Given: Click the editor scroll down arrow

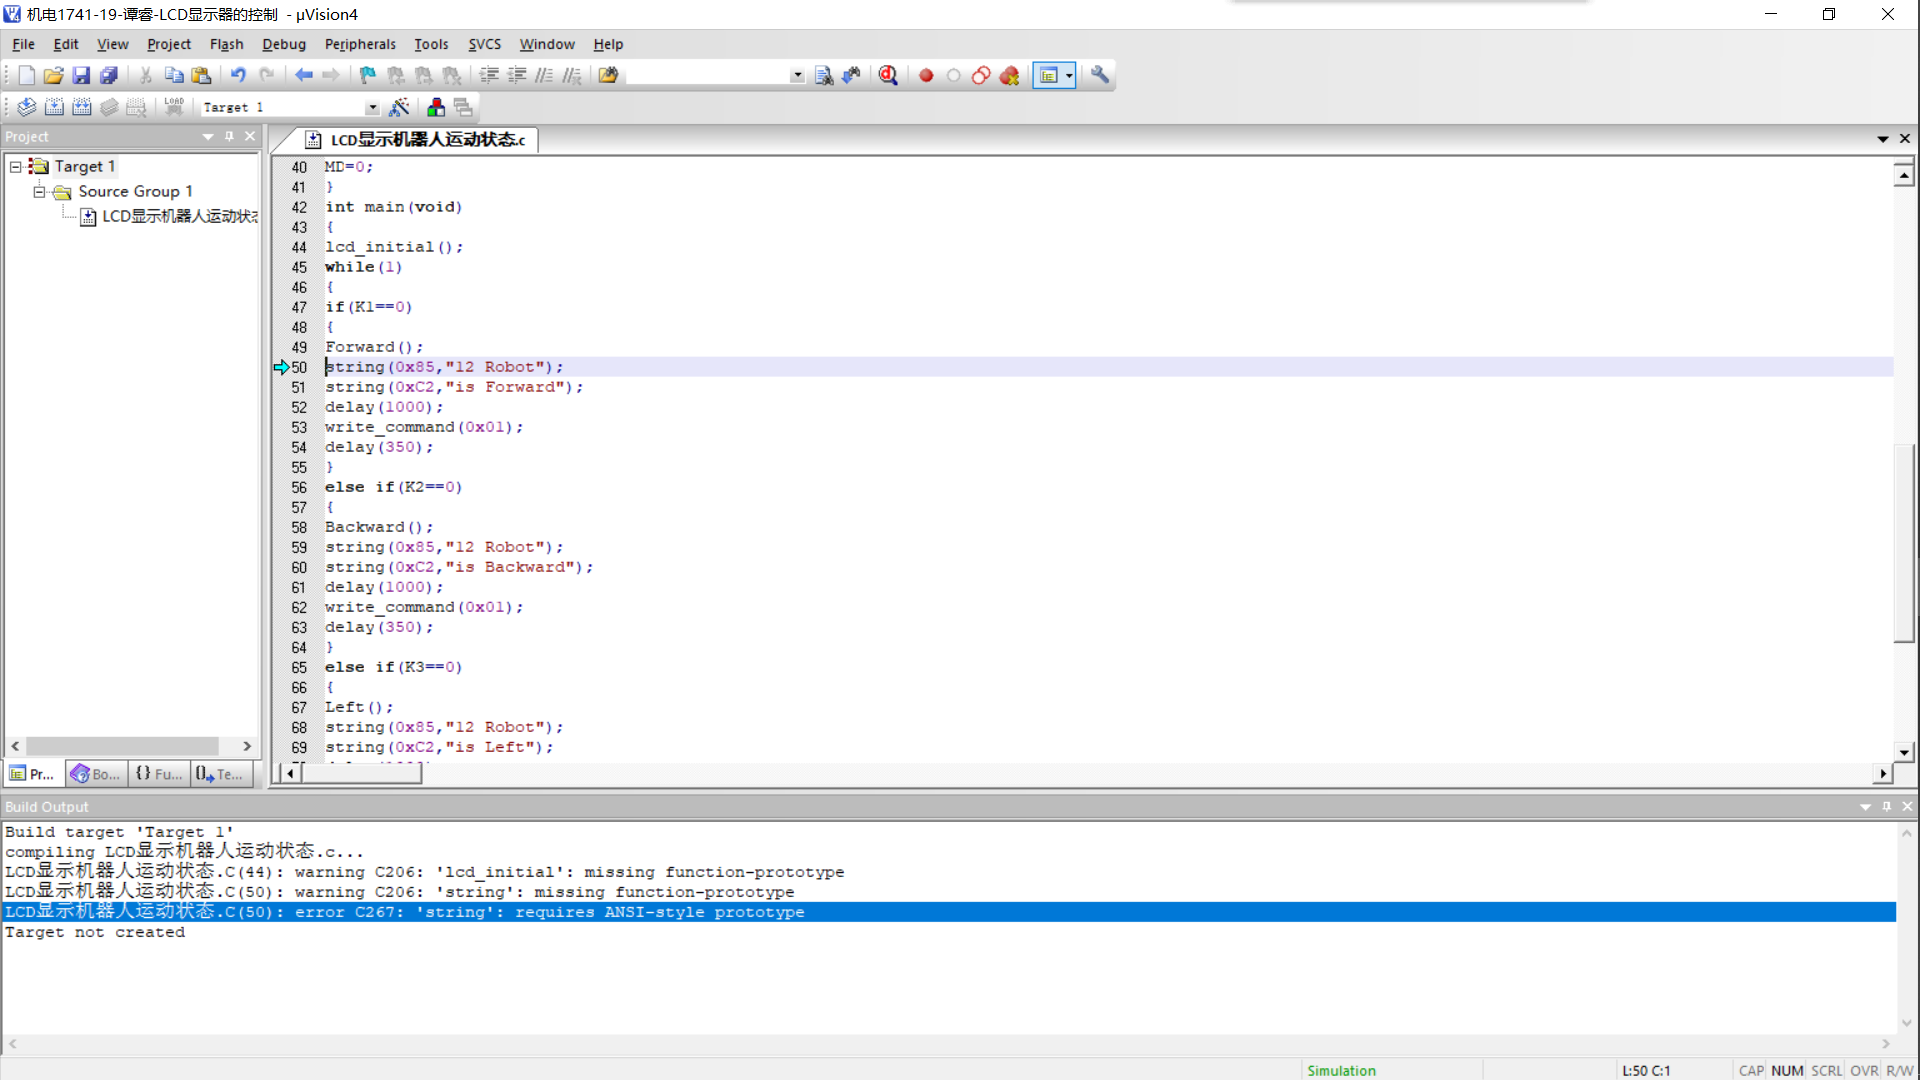Looking at the screenshot, I should (x=1904, y=752).
